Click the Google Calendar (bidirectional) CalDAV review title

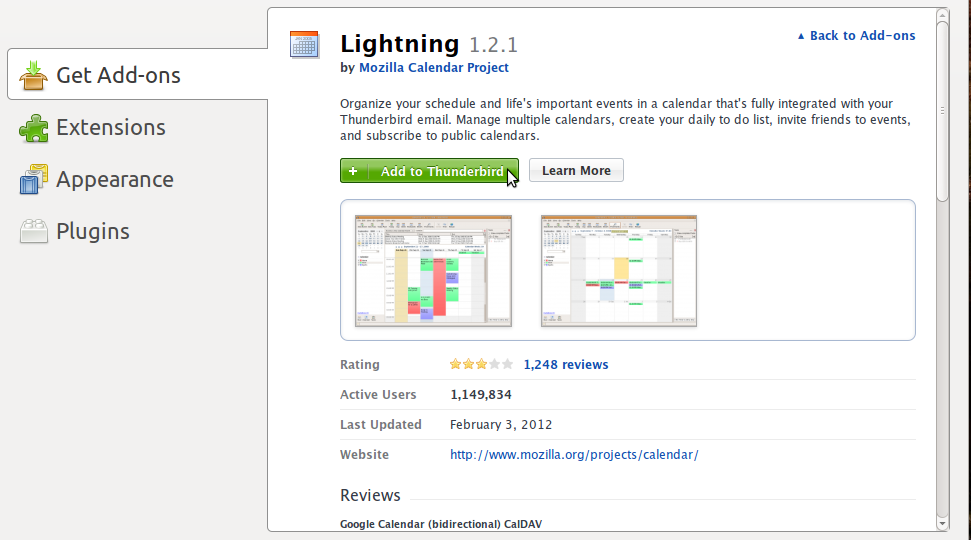click(441, 524)
